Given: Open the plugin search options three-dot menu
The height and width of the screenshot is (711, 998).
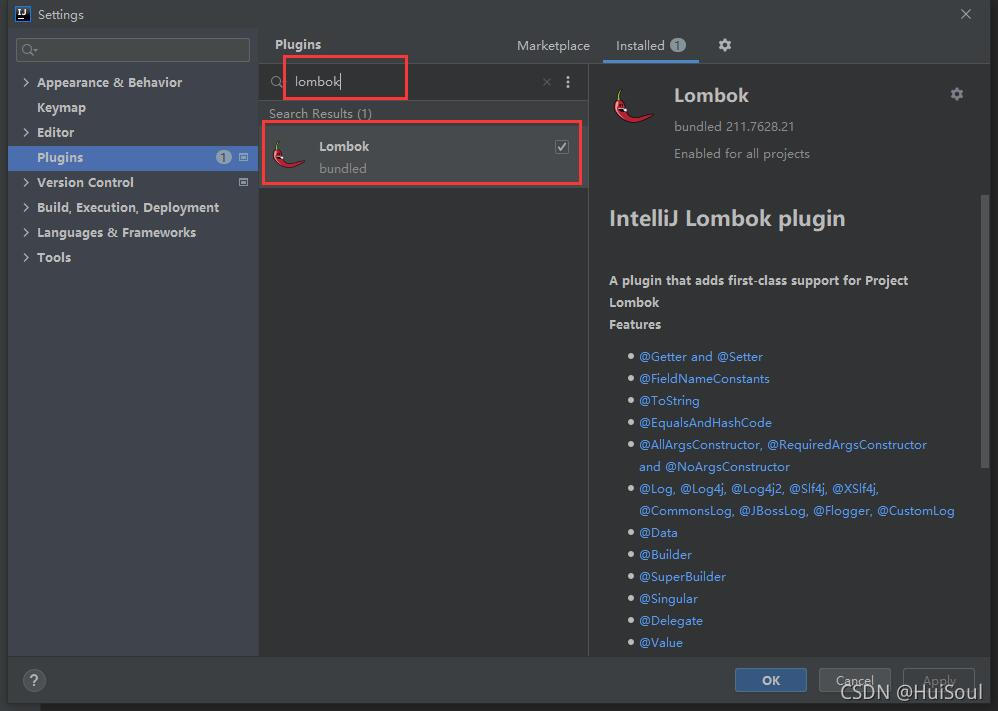Looking at the screenshot, I should (568, 82).
